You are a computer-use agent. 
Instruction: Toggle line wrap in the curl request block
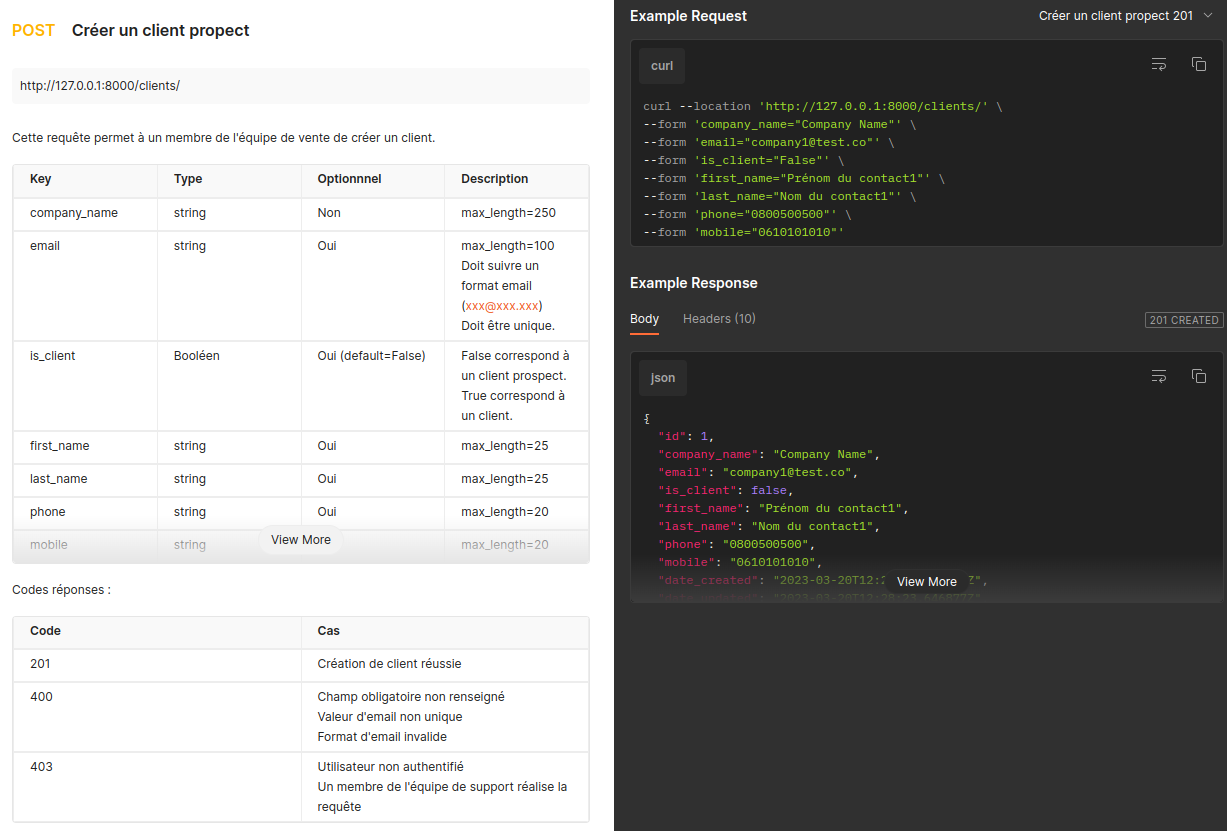point(1159,65)
